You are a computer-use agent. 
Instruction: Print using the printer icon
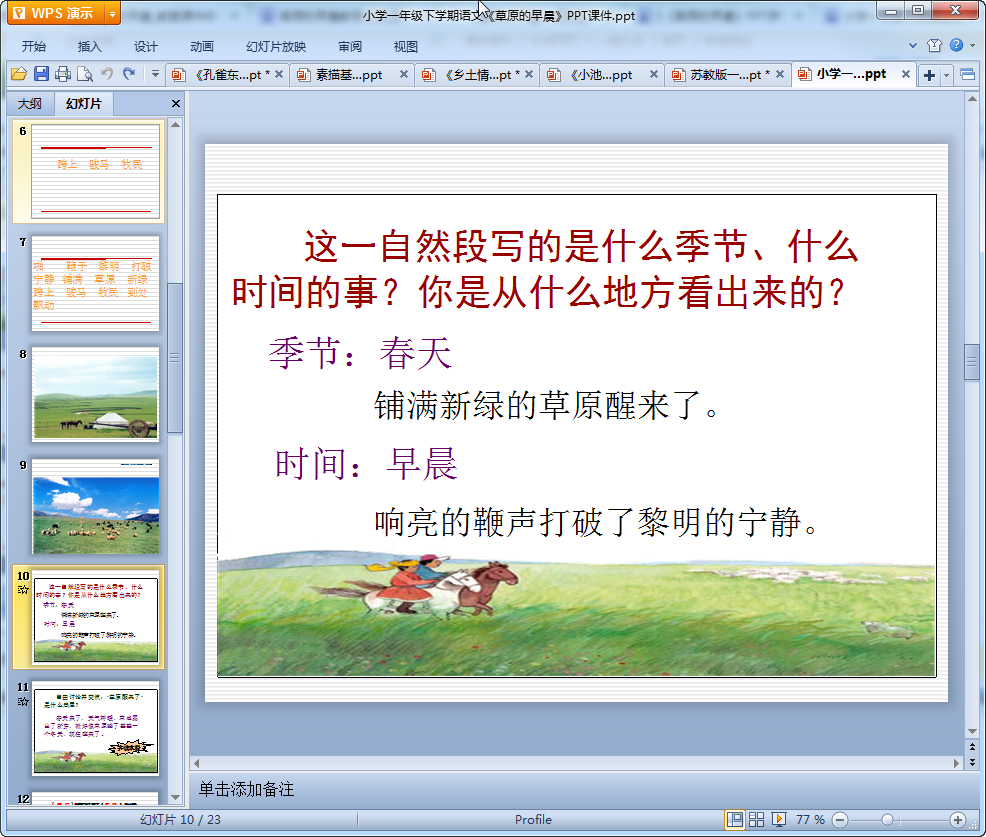63,74
